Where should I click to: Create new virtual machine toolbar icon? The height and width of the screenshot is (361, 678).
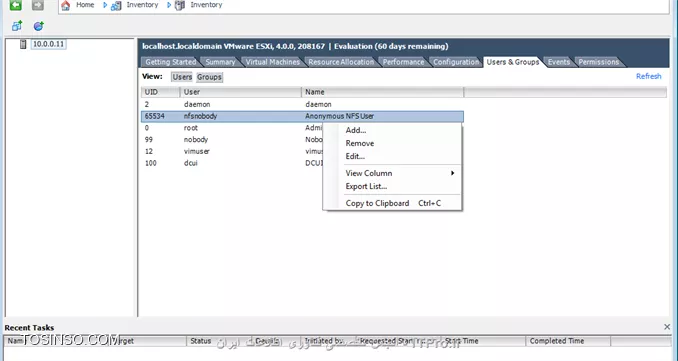(x=17, y=26)
